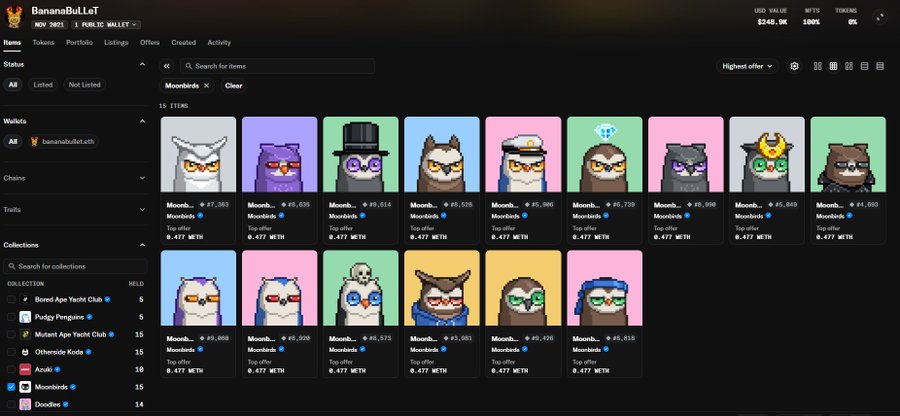Click verified badge next to Azuki
Viewport: 900px width, 416px height.
[x=57, y=370]
